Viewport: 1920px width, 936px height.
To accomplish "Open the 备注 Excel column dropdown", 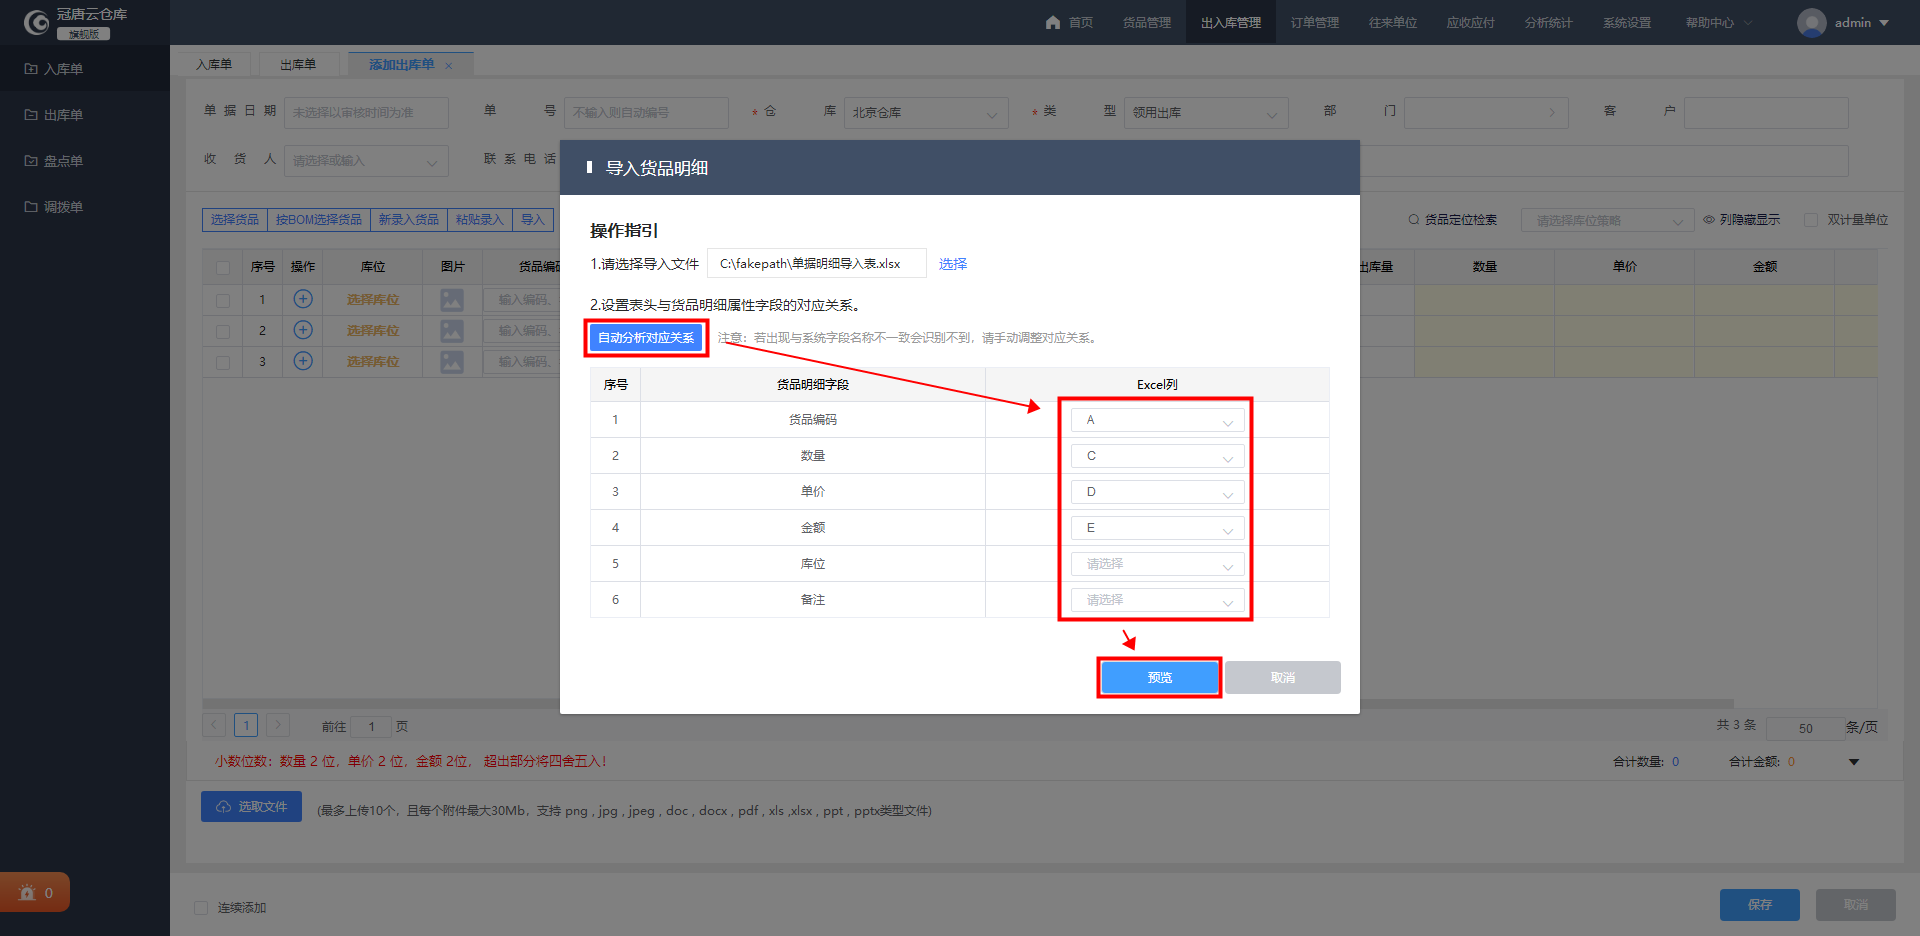I will click(x=1157, y=600).
